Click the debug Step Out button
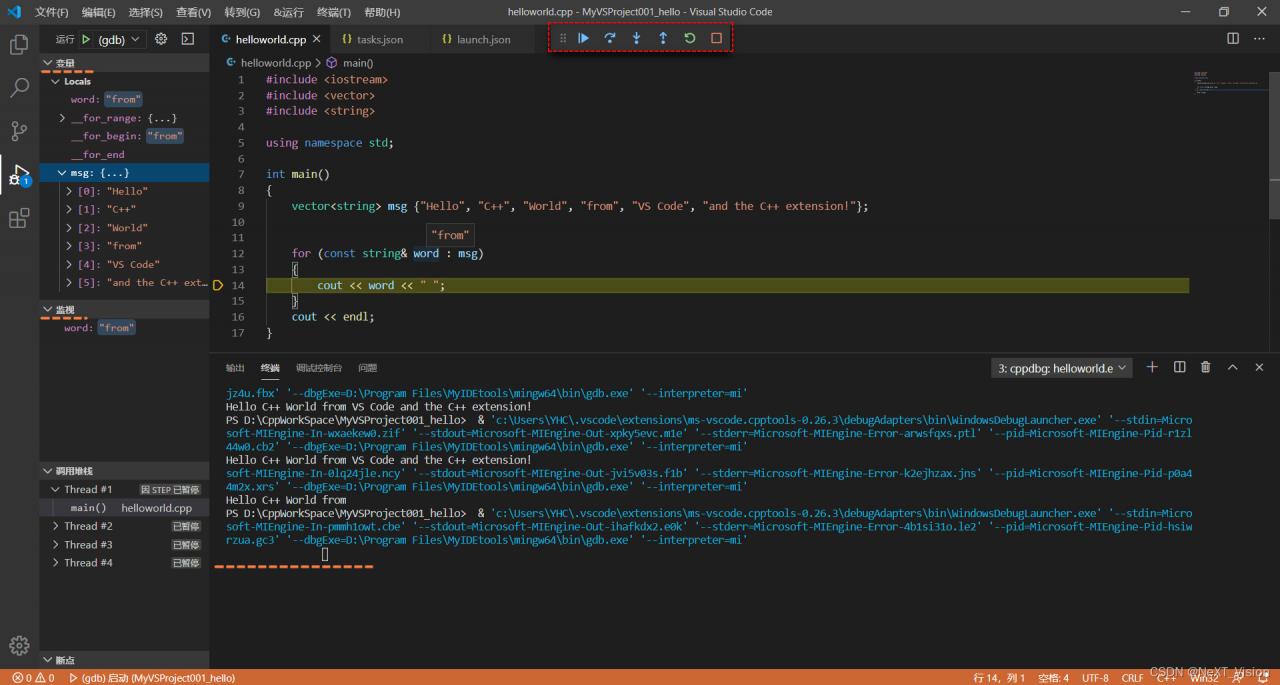Screen dimensions: 1280x685 662,38
